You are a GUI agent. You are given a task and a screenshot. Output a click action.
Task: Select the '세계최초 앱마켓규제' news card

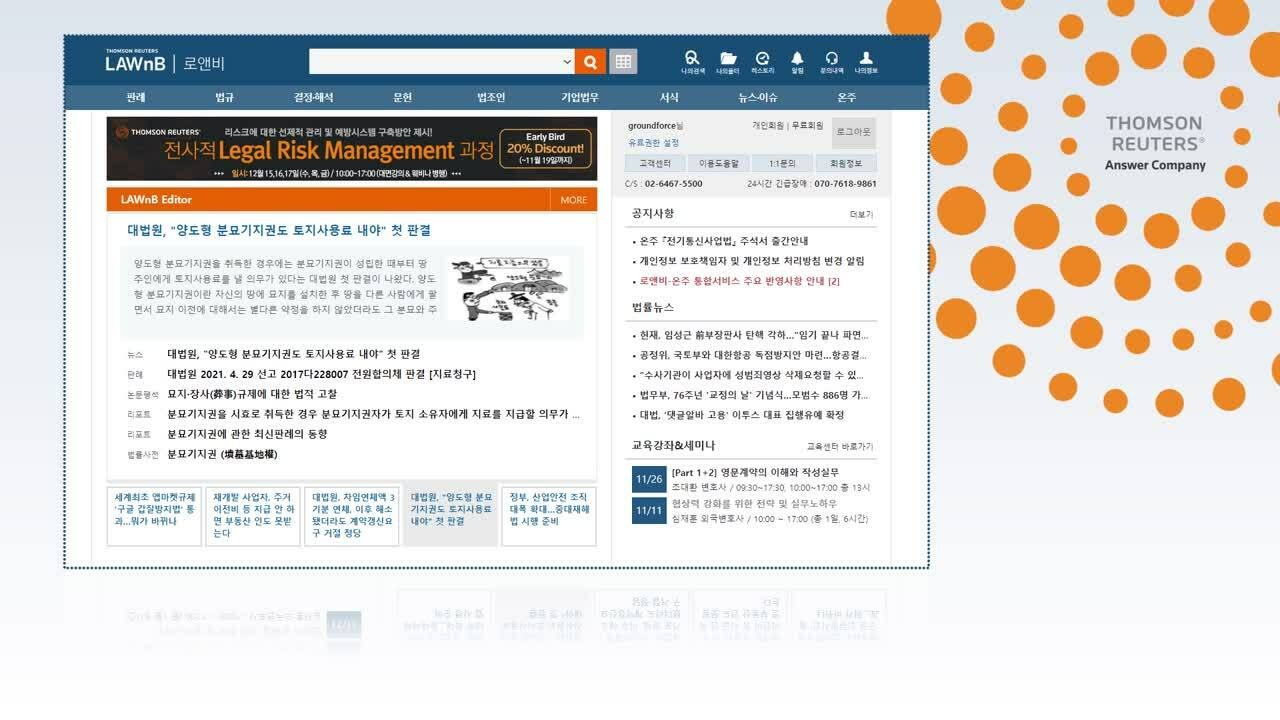[x=155, y=516]
